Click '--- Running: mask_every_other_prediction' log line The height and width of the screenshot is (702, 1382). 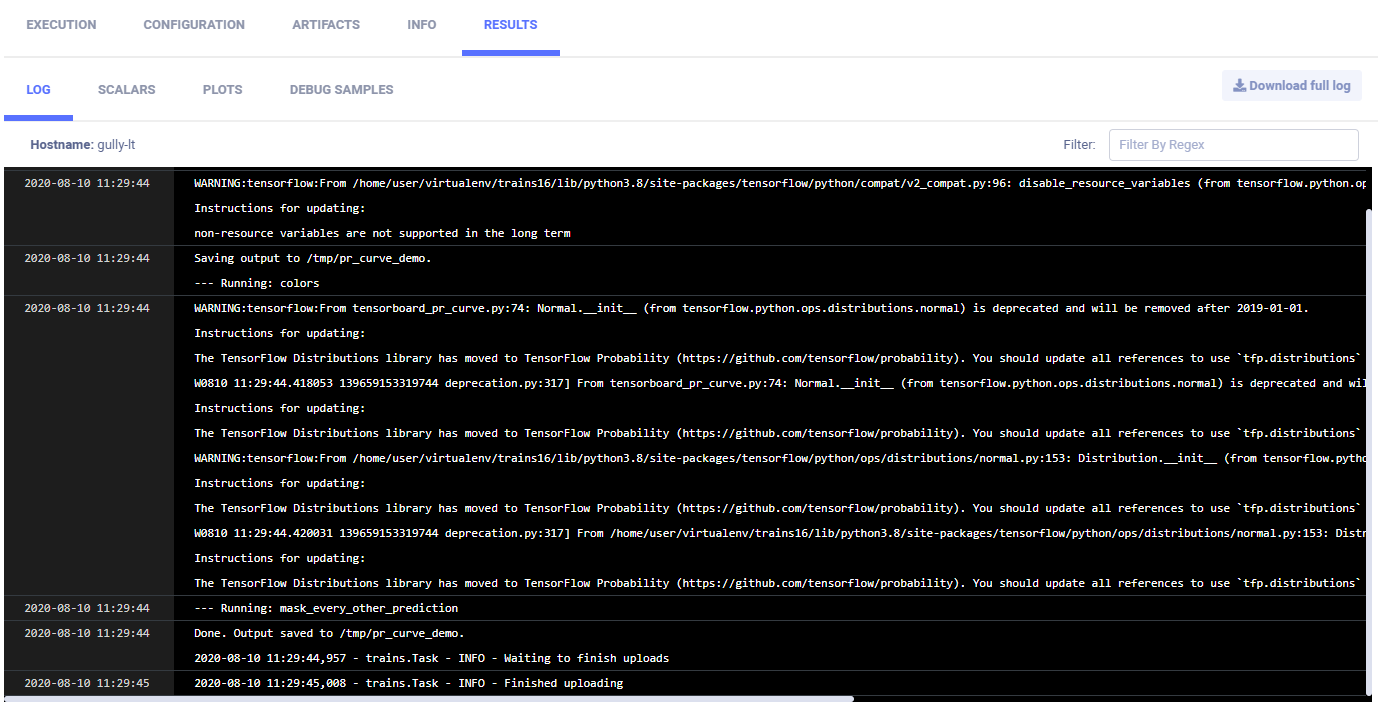click(x=326, y=608)
